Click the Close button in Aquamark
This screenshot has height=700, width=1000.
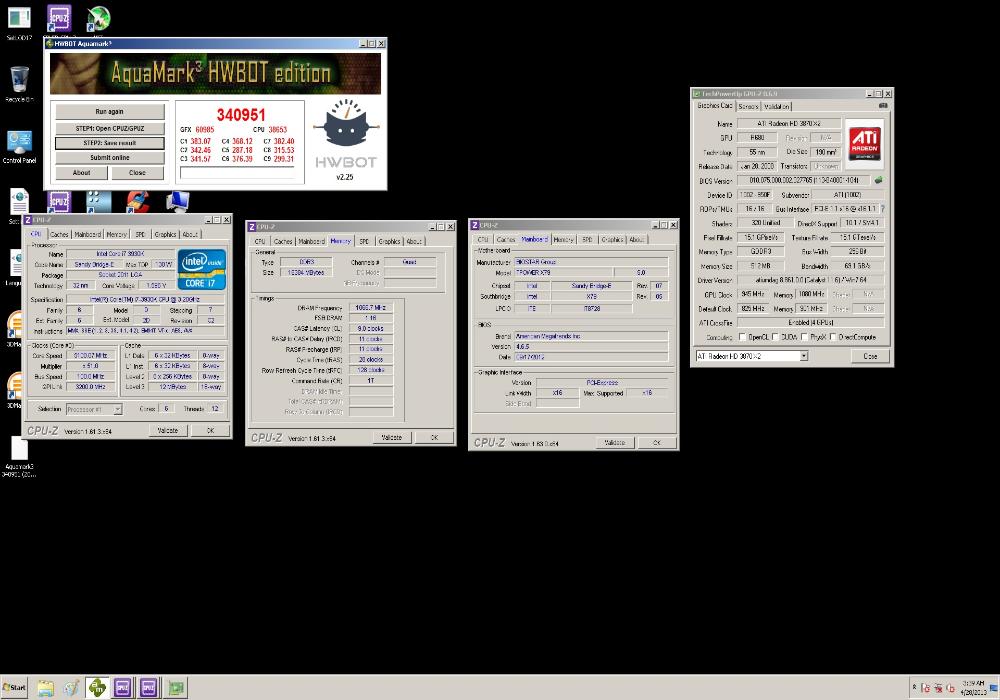point(137,173)
